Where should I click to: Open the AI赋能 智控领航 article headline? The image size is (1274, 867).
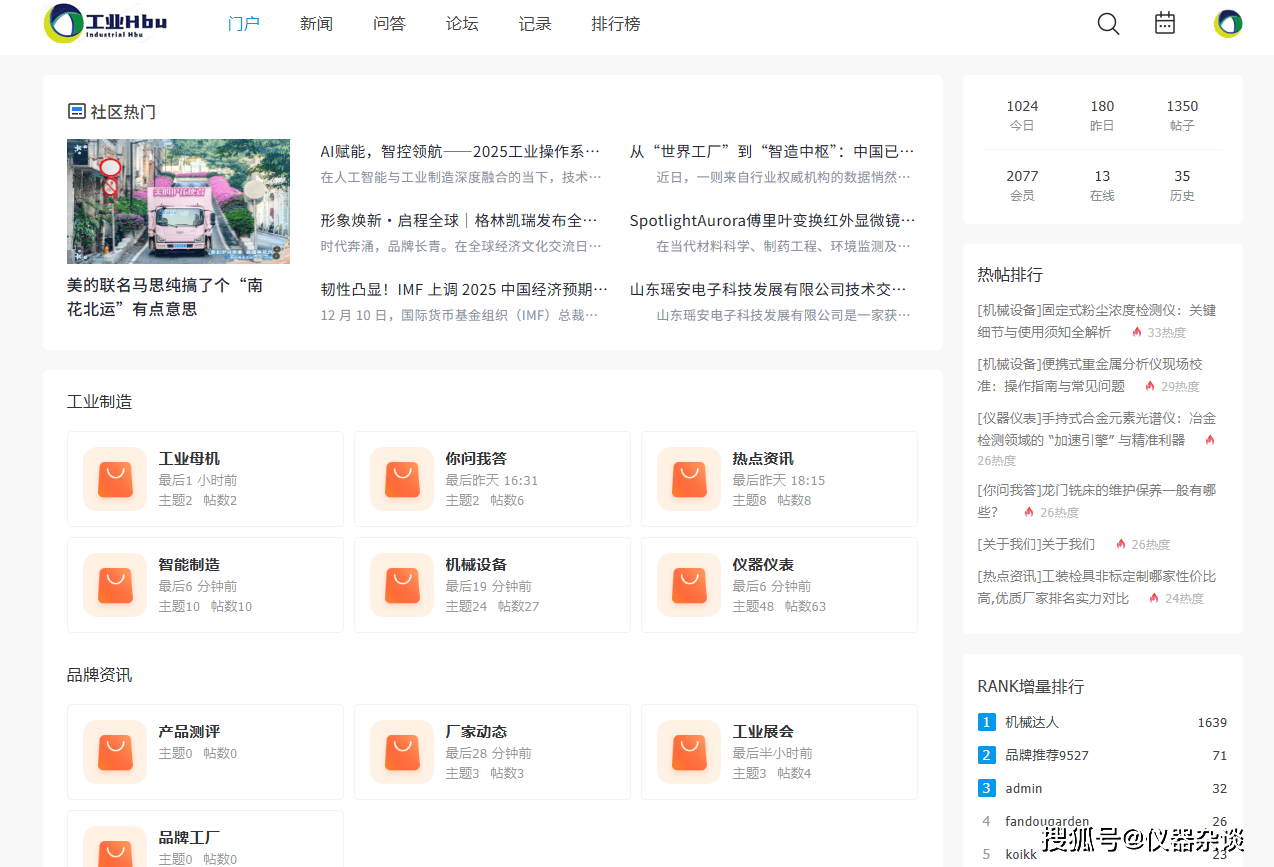(x=460, y=152)
